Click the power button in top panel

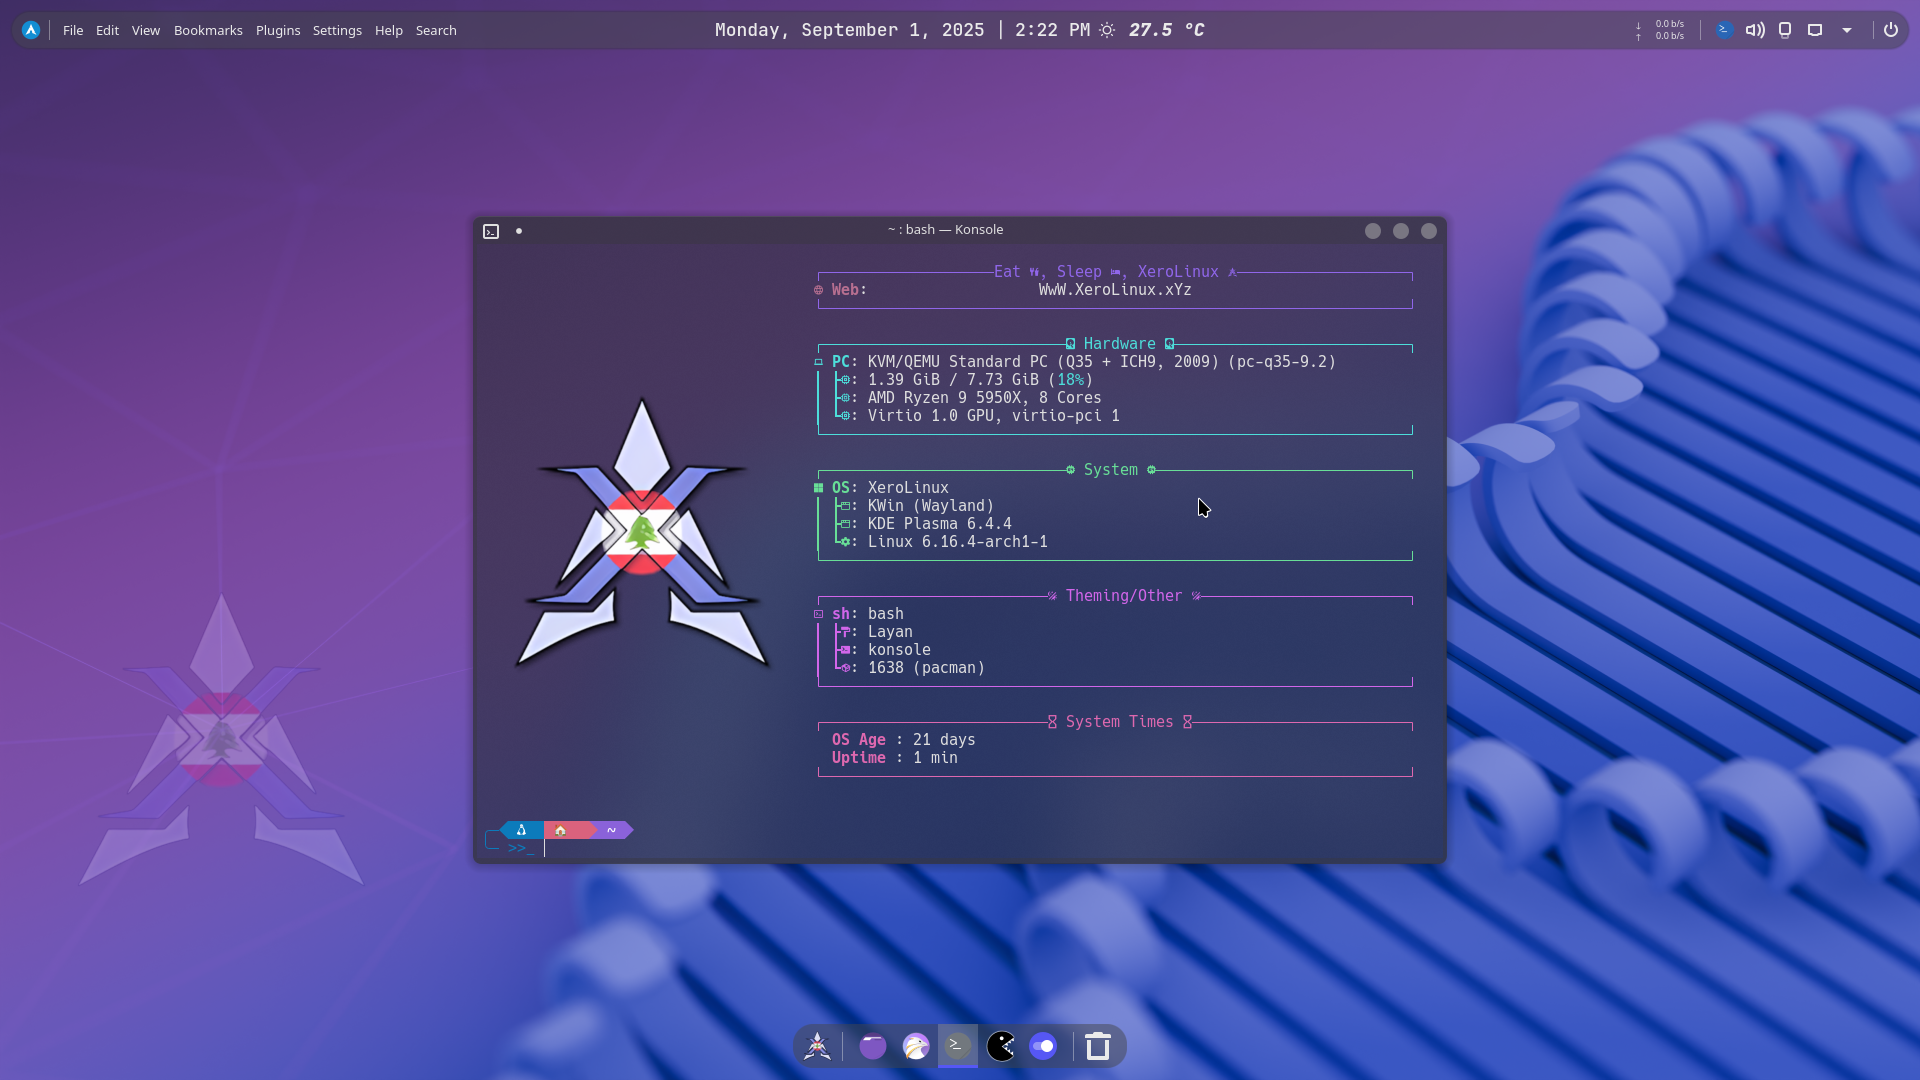pyautogui.click(x=1890, y=30)
